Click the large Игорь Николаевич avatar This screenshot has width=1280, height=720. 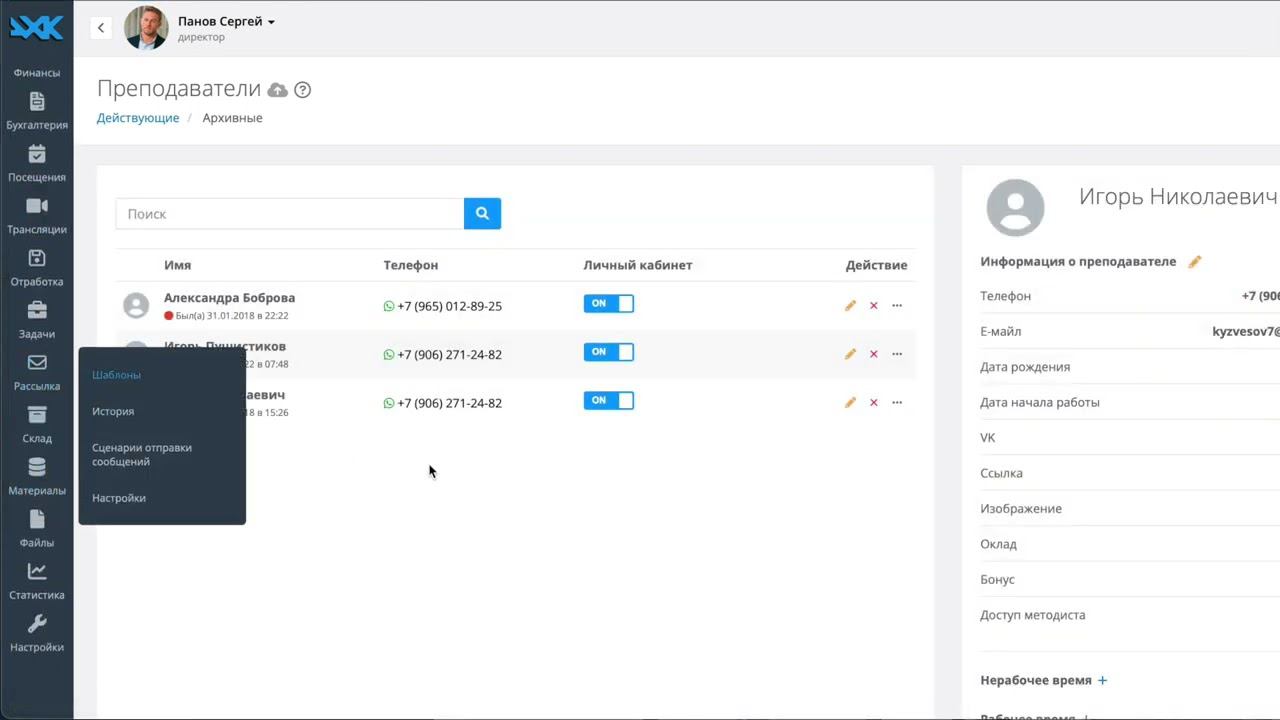(1015, 208)
